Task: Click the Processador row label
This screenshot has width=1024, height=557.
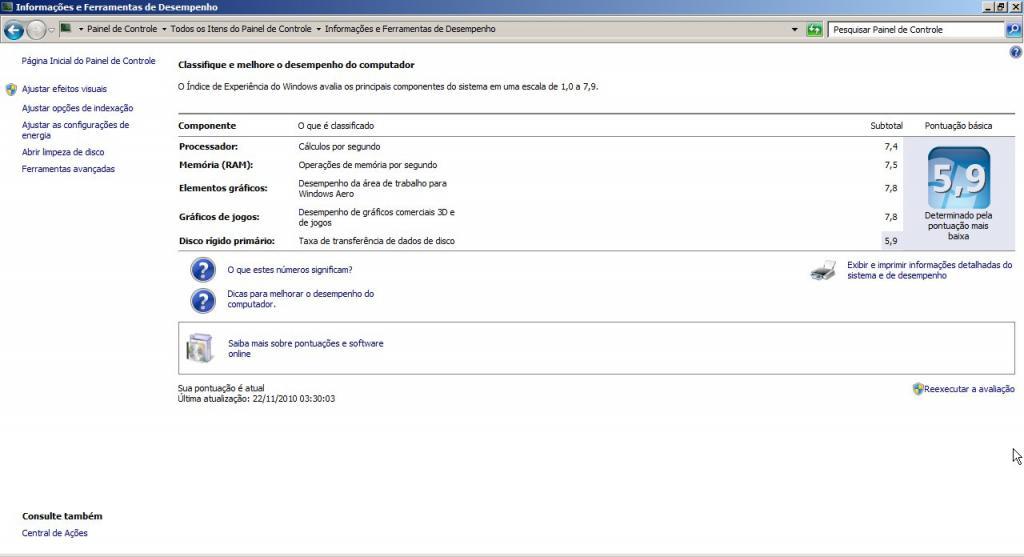Action: (x=208, y=147)
